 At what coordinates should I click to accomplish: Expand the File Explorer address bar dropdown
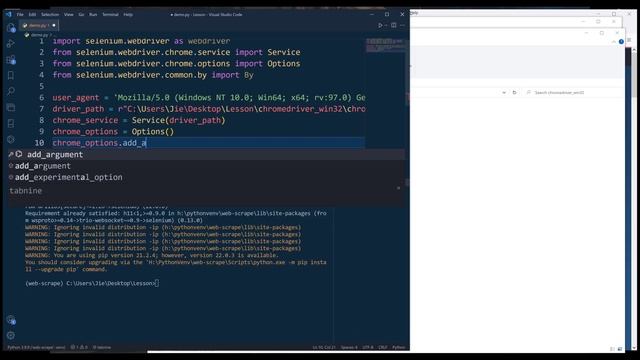click(504, 93)
